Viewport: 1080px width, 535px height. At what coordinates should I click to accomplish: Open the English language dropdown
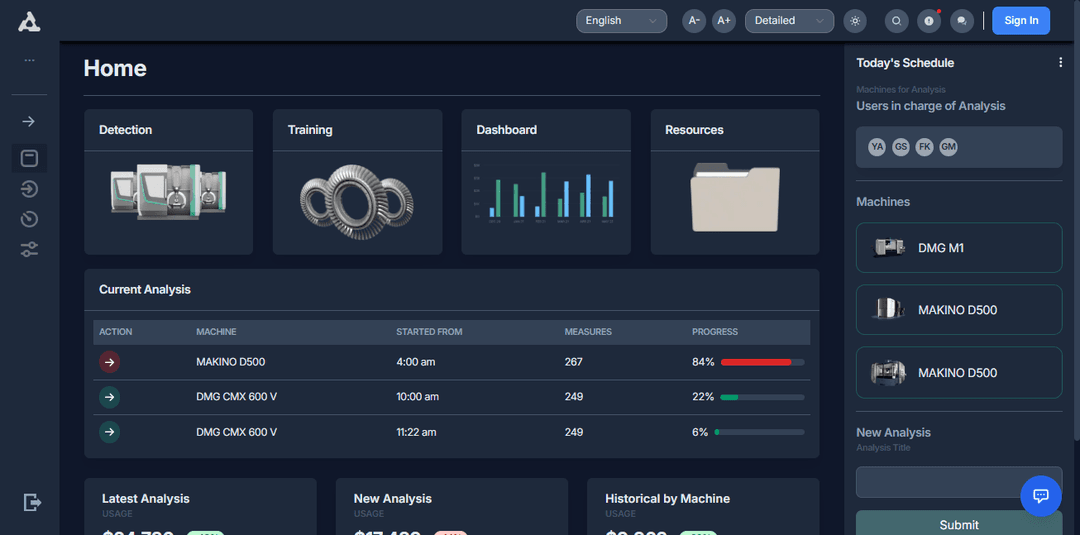(621, 21)
